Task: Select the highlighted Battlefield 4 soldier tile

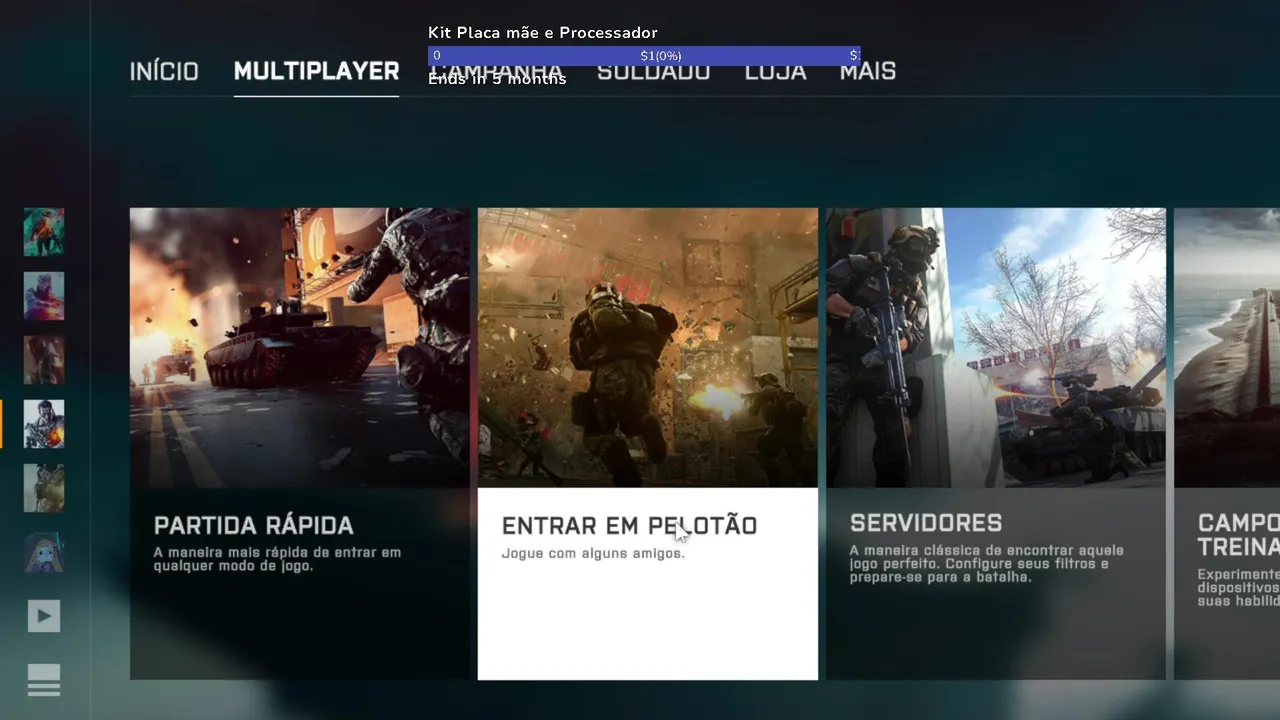Action: (44, 424)
